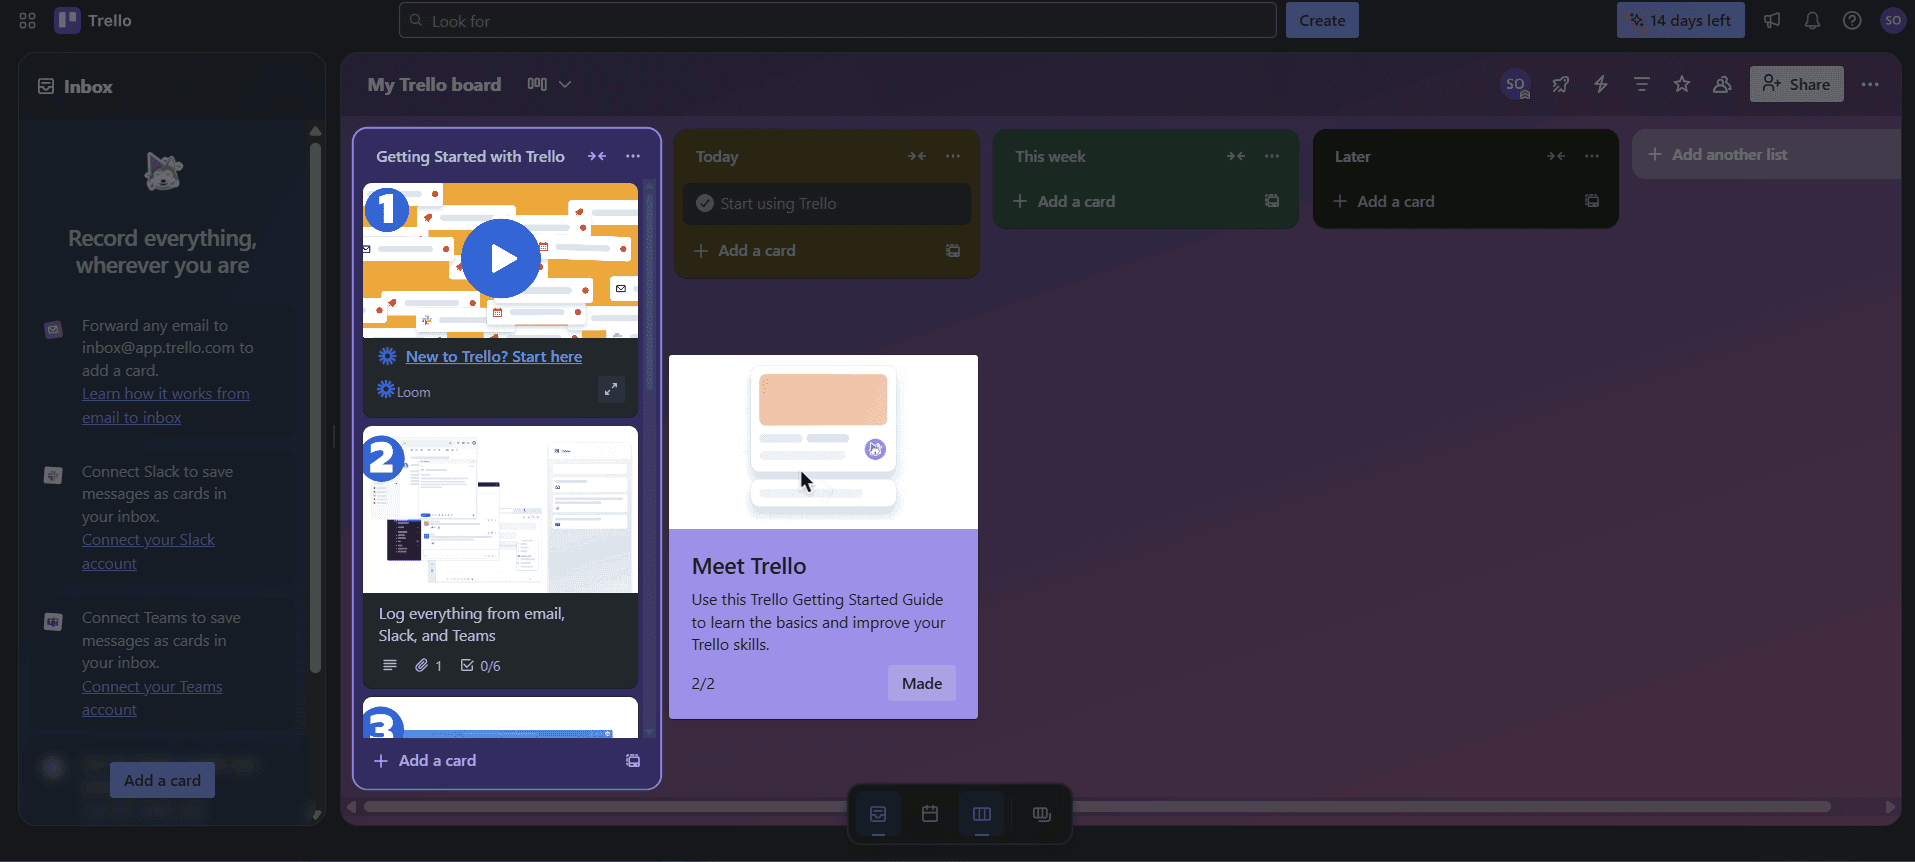Play the New to Trello video
Viewport: 1915px width, 862px height.
501,259
